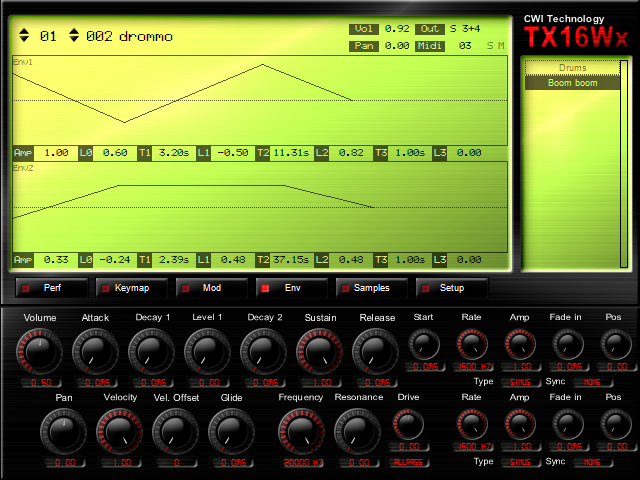Image resolution: width=640 pixels, height=480 pixels.
Task: Switch to the Keymap page
Action: click(131, 288)
